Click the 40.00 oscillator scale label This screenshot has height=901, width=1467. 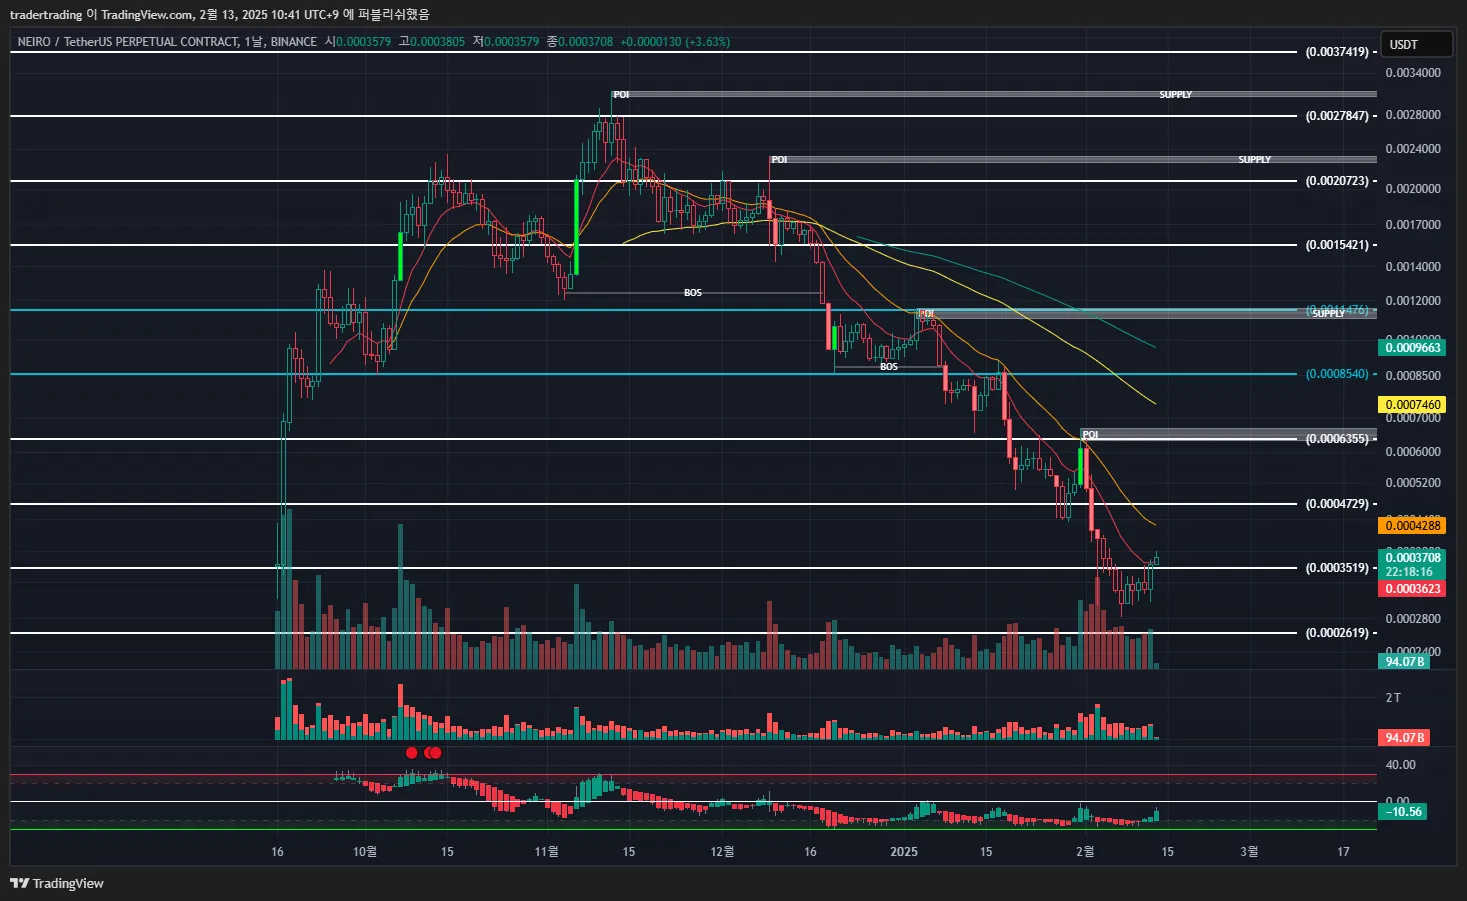[x=1400, y=765]
